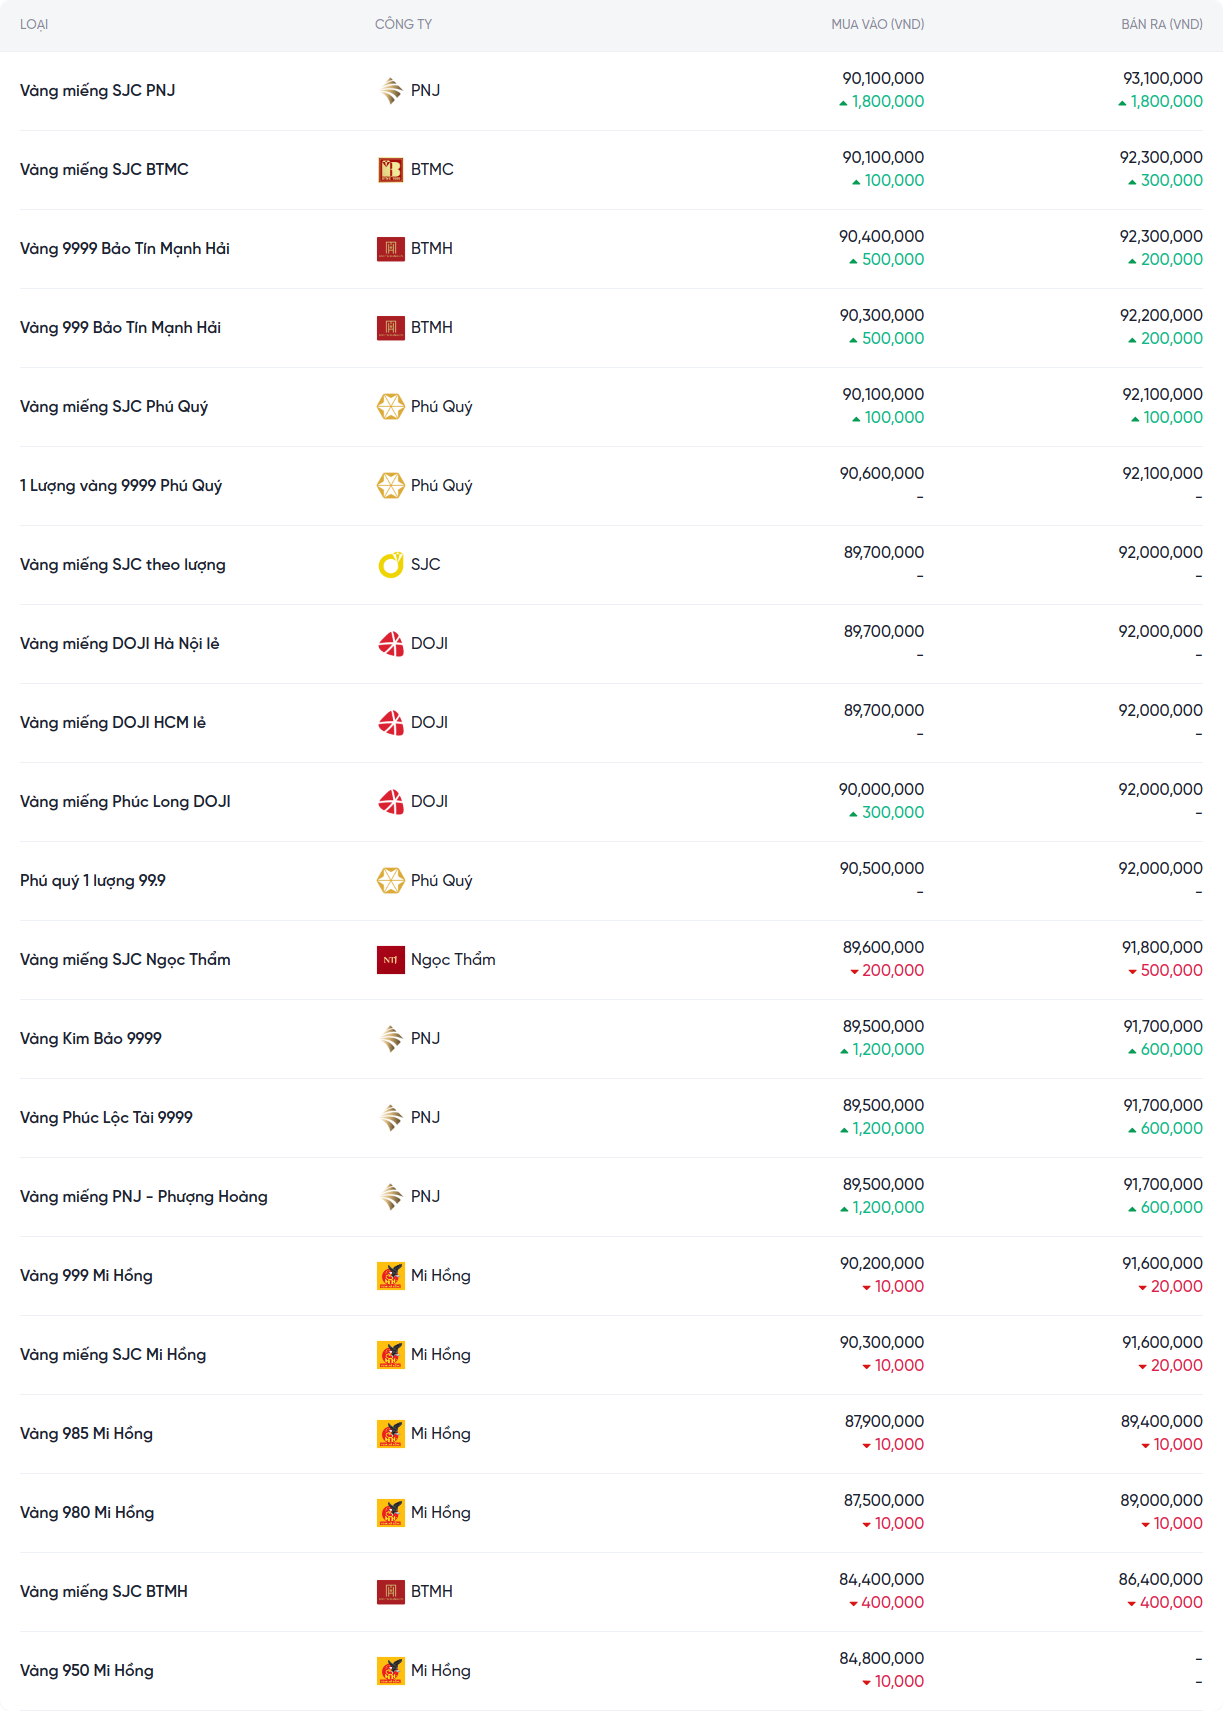Click PNJ logo in Vàng Kim Bảo 9999 row
Image resolution: width=1223 pixels, height=1711 pixels.
[x=390, y=1039]
